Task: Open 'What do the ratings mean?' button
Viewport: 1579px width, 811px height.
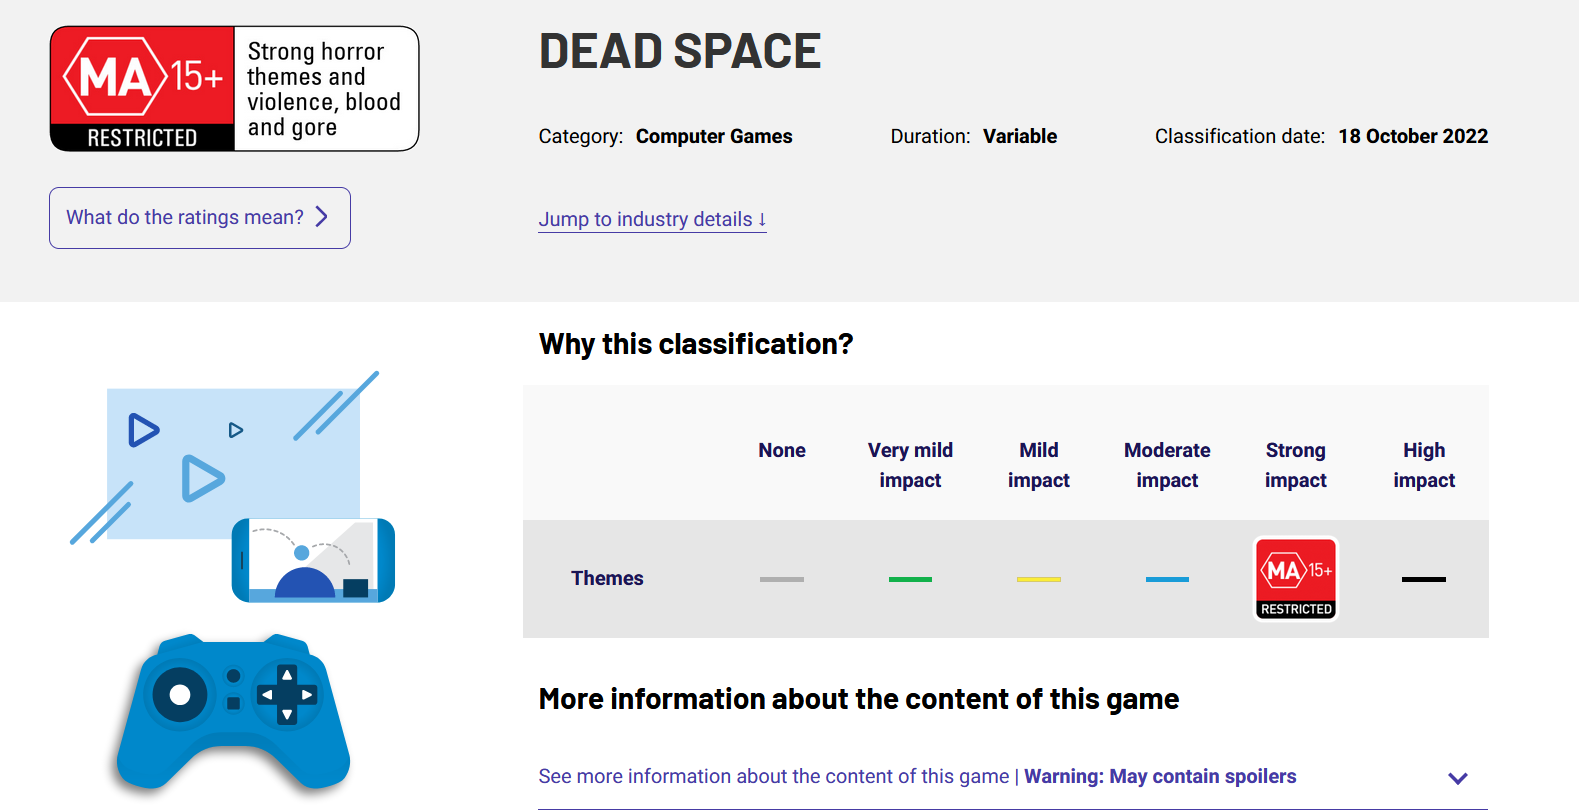Action: coord(200,218)
